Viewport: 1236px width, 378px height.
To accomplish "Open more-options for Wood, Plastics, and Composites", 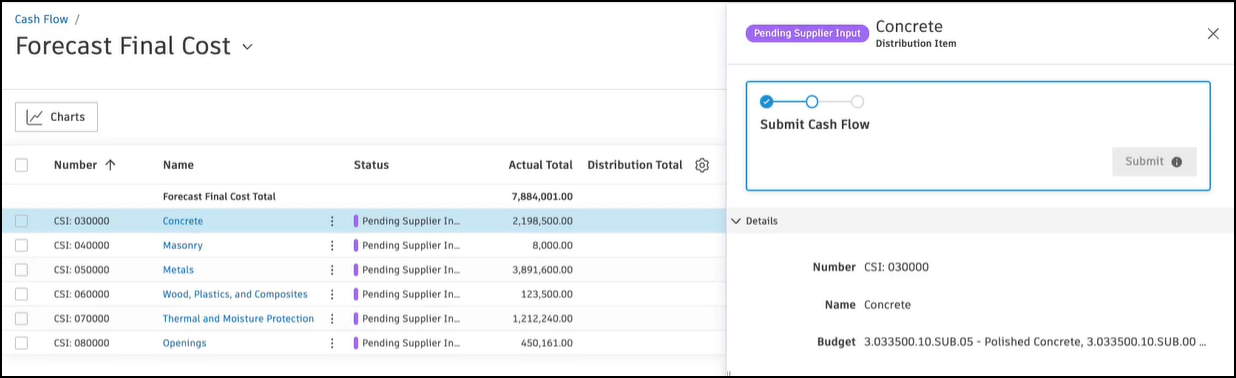I will 332,294.
